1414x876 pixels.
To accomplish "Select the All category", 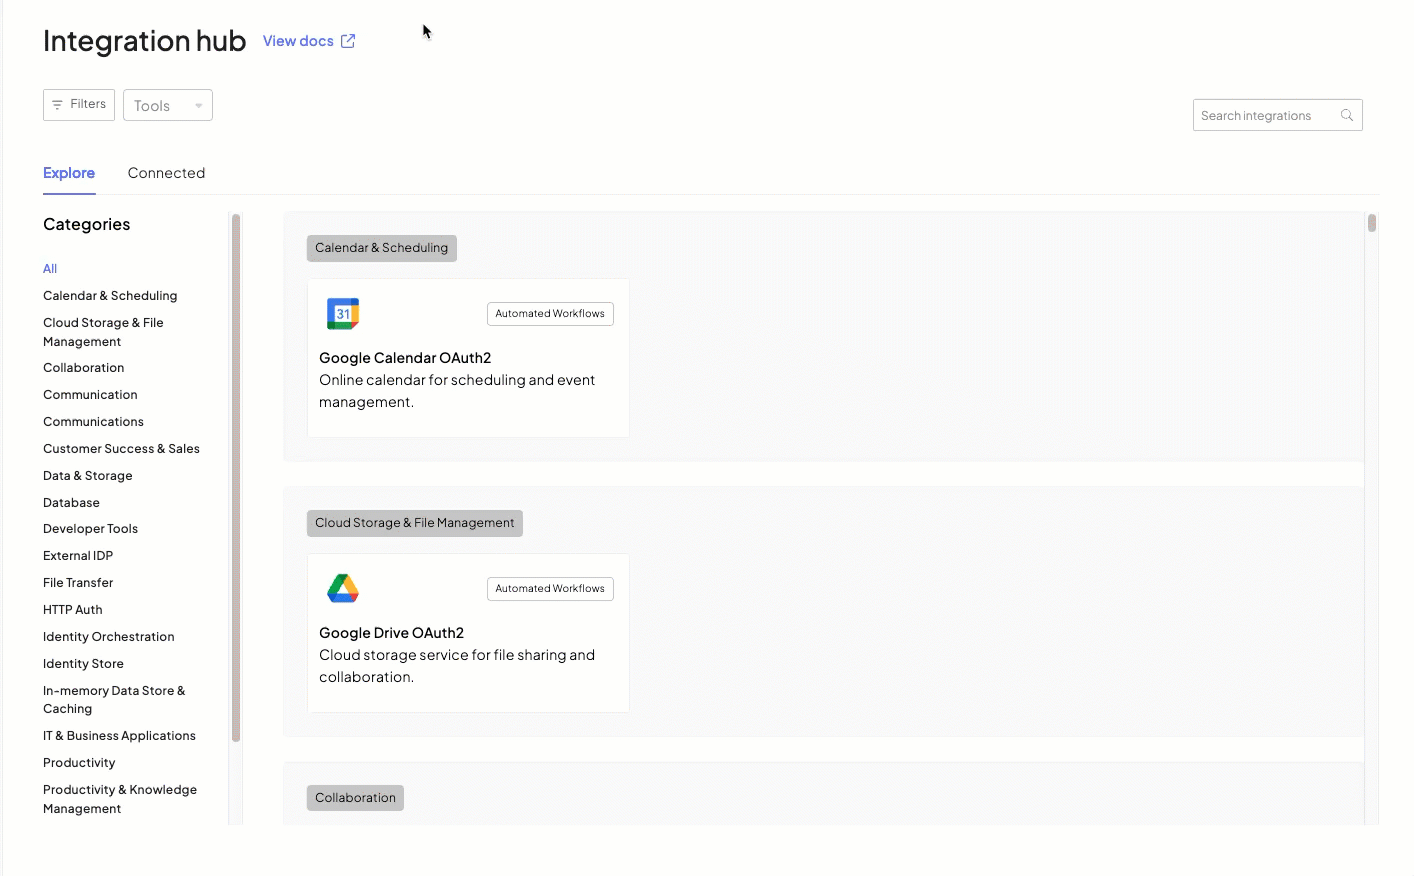I will tap(50, 269).
